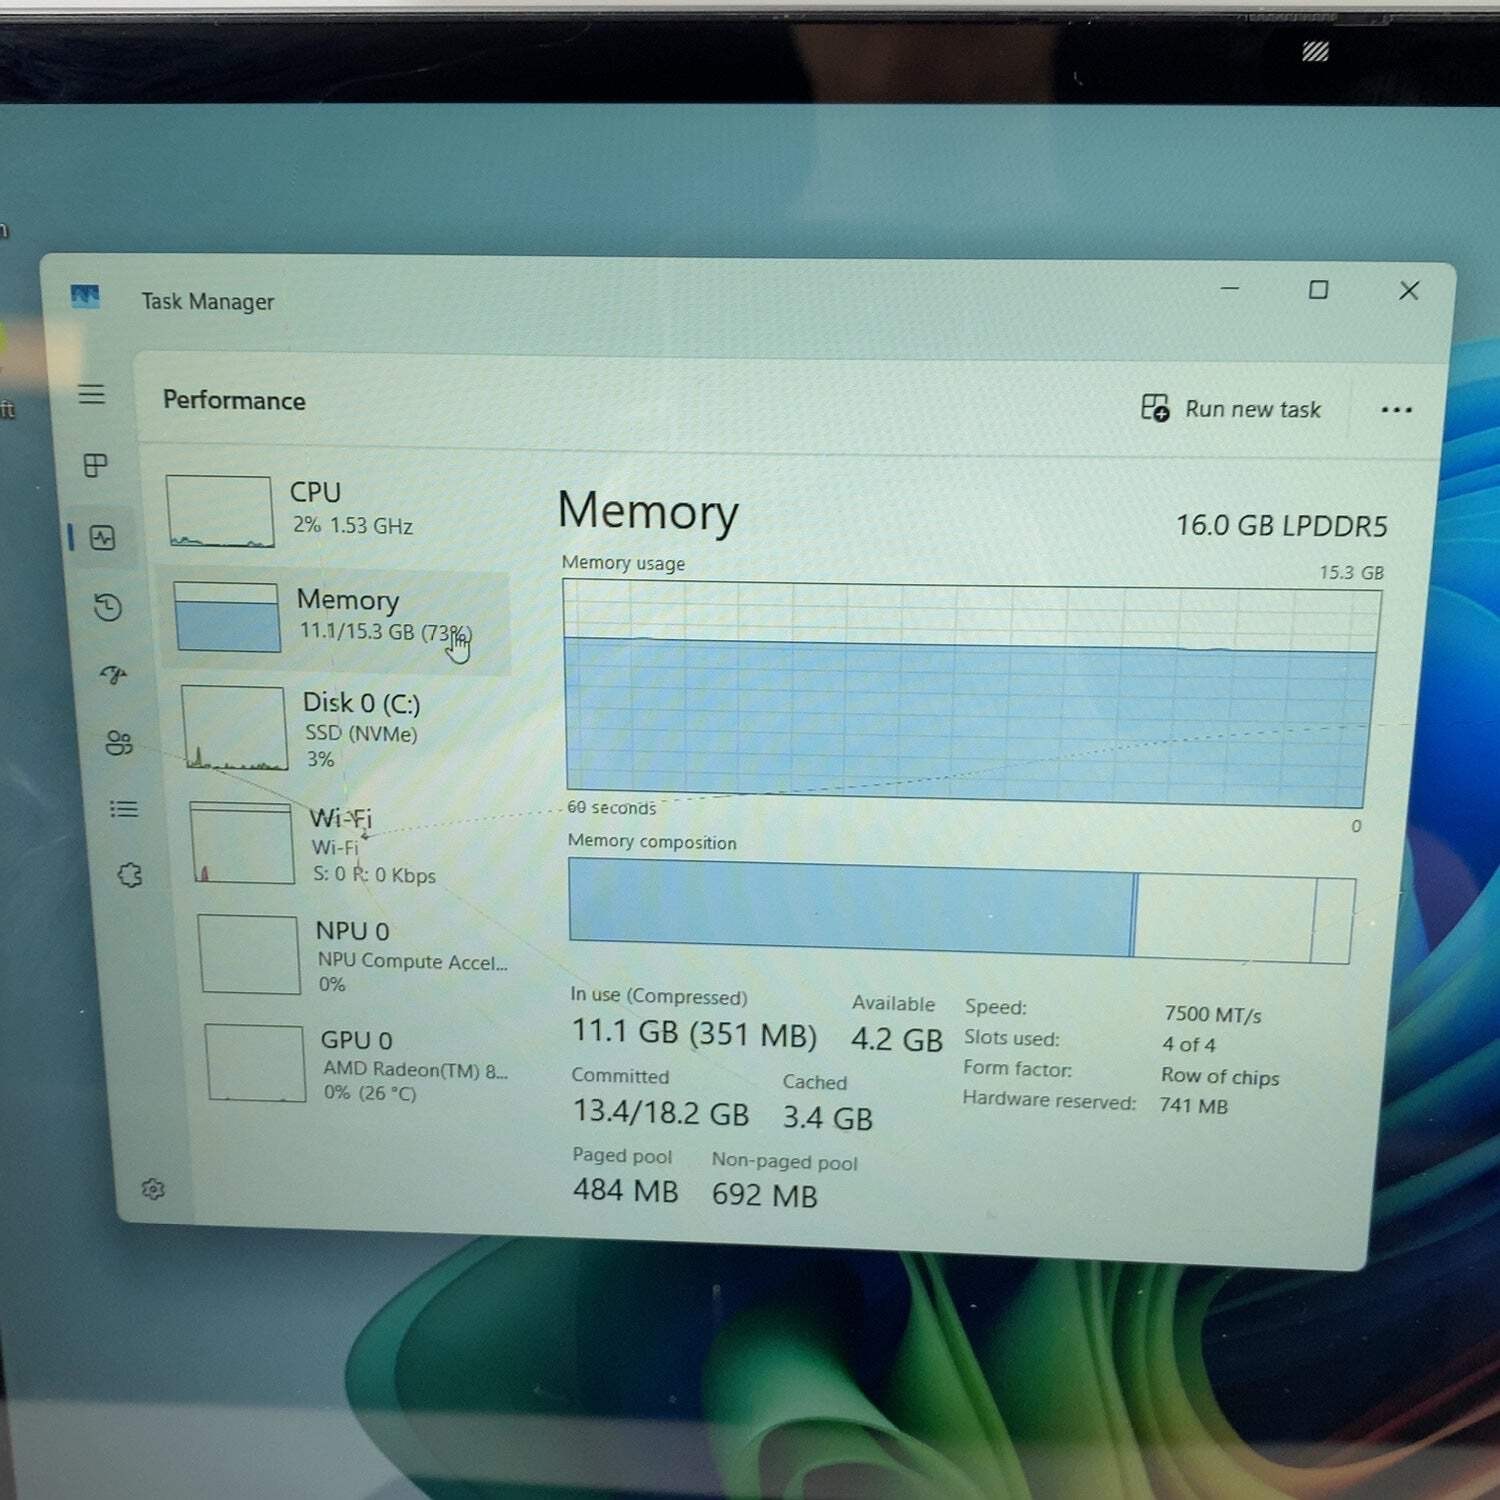Click the 15.3 GB graph maximum label
1500x1500 pixels.
(1351, 573)
